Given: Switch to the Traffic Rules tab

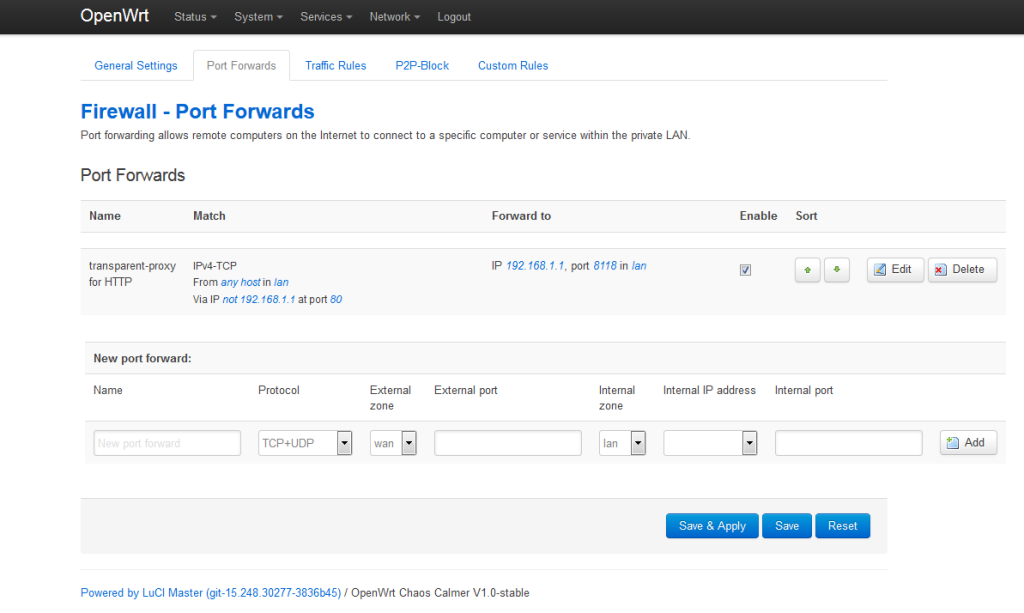Looking at the screenshot, I should tap(335, 65).
